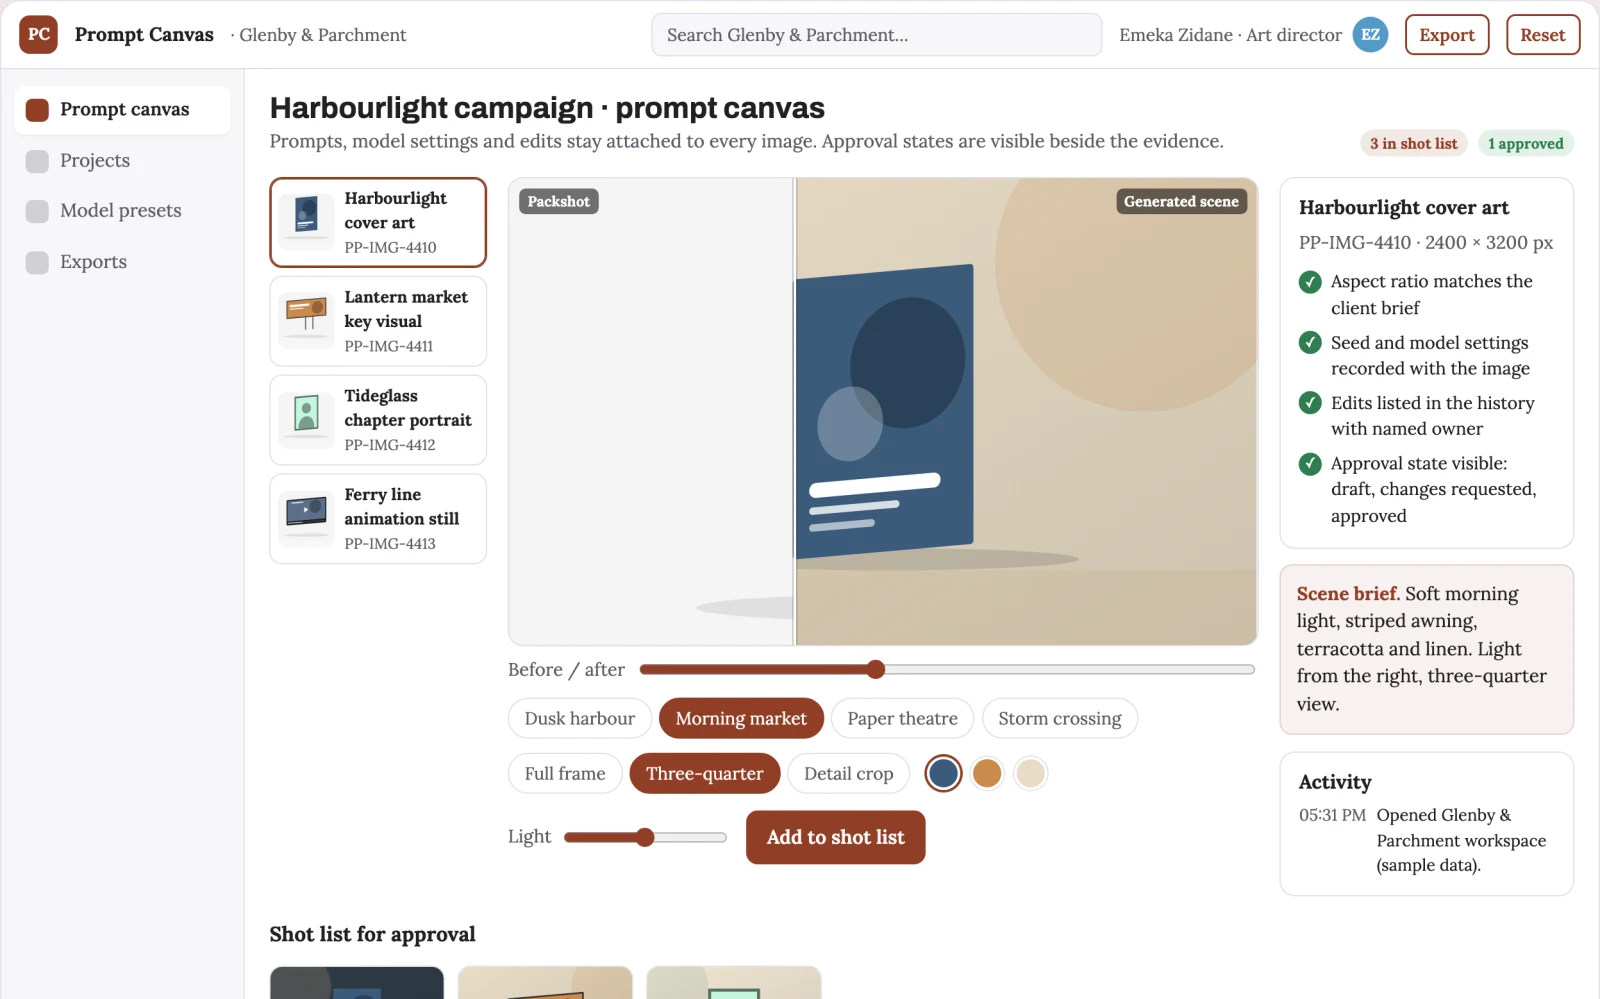Click the Export button
Viewport: 1600px width, 999px height.
point(1447,35)
